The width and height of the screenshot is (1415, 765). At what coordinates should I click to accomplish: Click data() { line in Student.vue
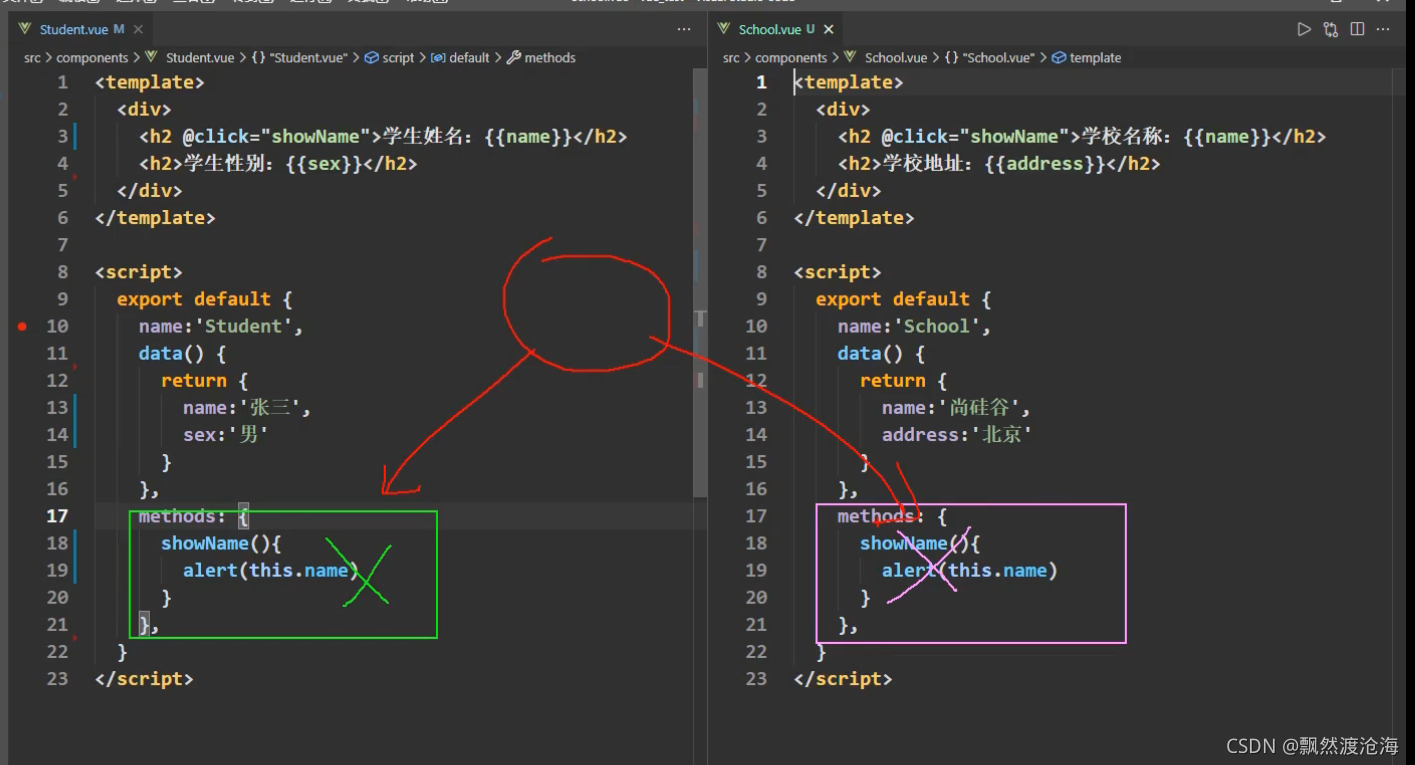[x=182, y=353]
